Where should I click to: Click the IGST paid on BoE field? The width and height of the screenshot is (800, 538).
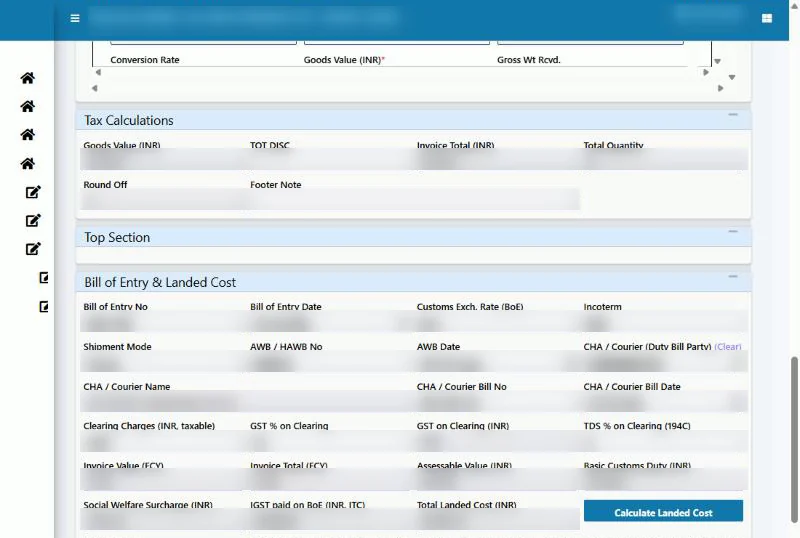pyautogui.click(x=330, y=519)
